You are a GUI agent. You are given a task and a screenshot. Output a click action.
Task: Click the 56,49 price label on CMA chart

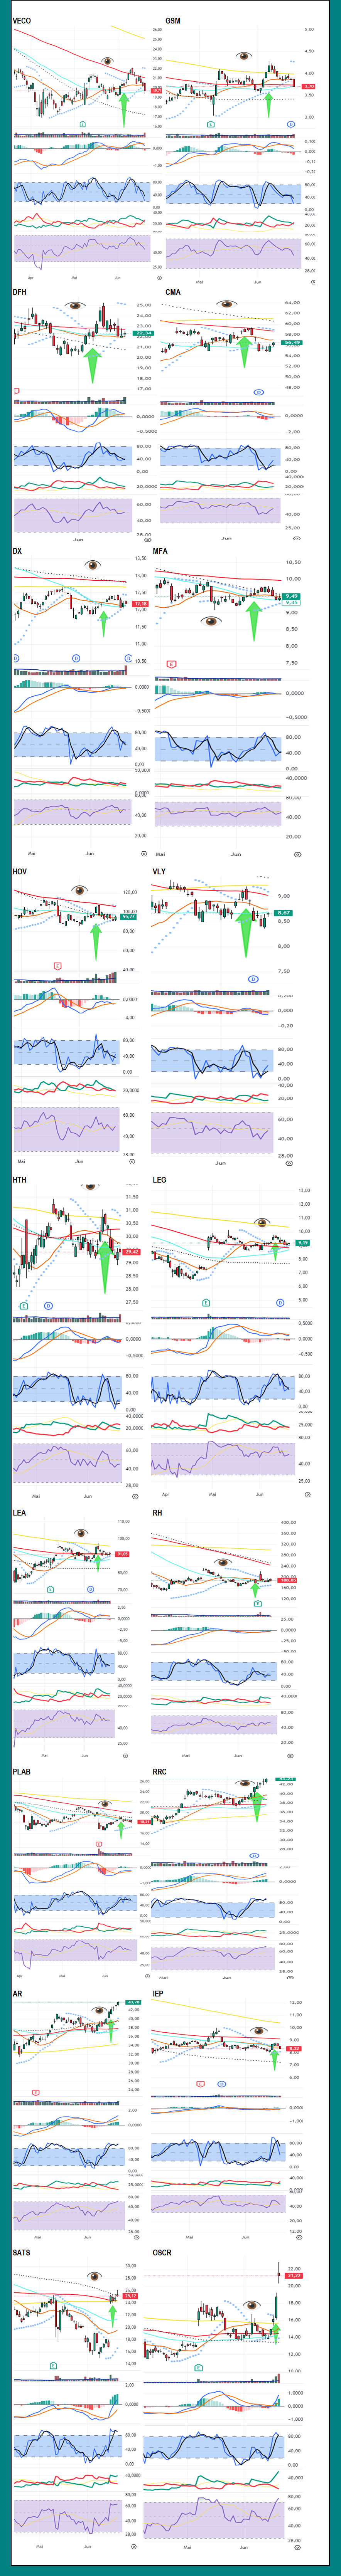click(292, 343)
